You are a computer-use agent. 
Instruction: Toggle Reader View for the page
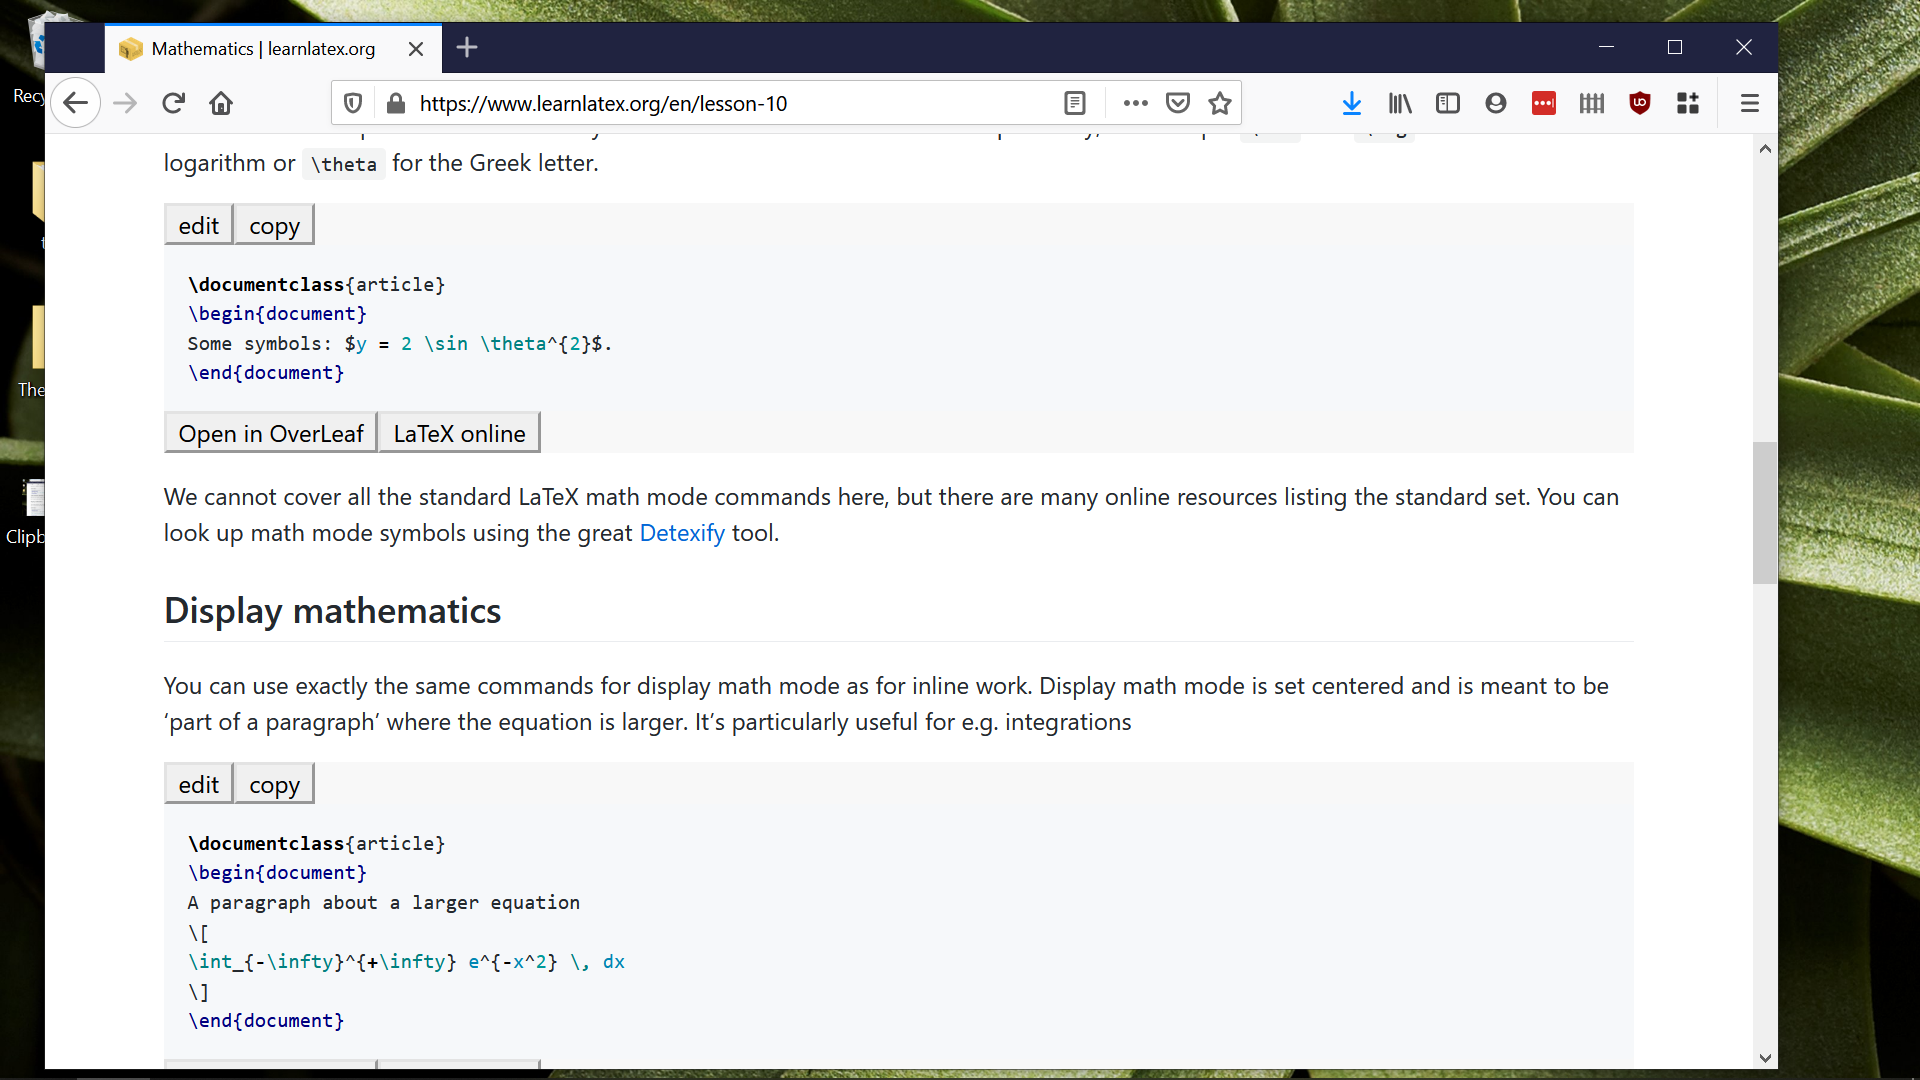1076,103
